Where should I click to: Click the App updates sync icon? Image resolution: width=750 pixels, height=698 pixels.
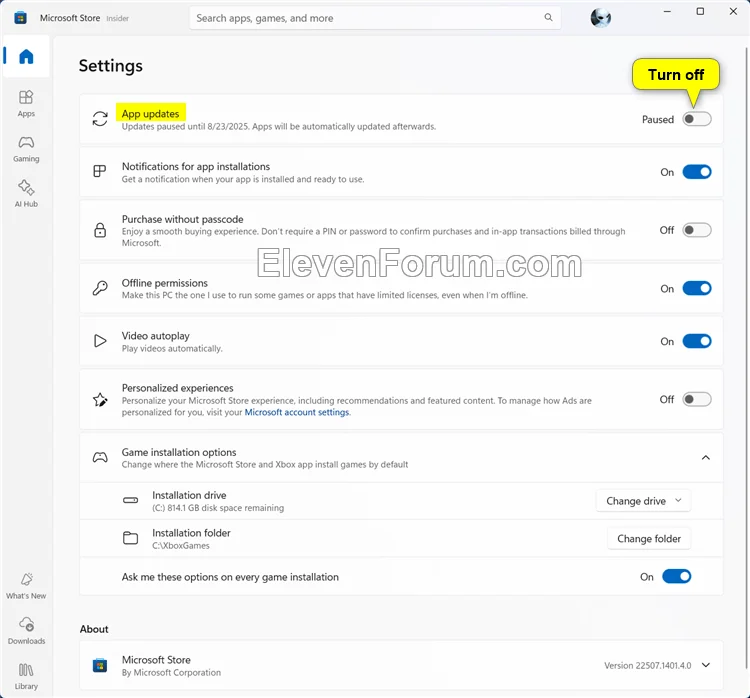[x=100, y=119]
